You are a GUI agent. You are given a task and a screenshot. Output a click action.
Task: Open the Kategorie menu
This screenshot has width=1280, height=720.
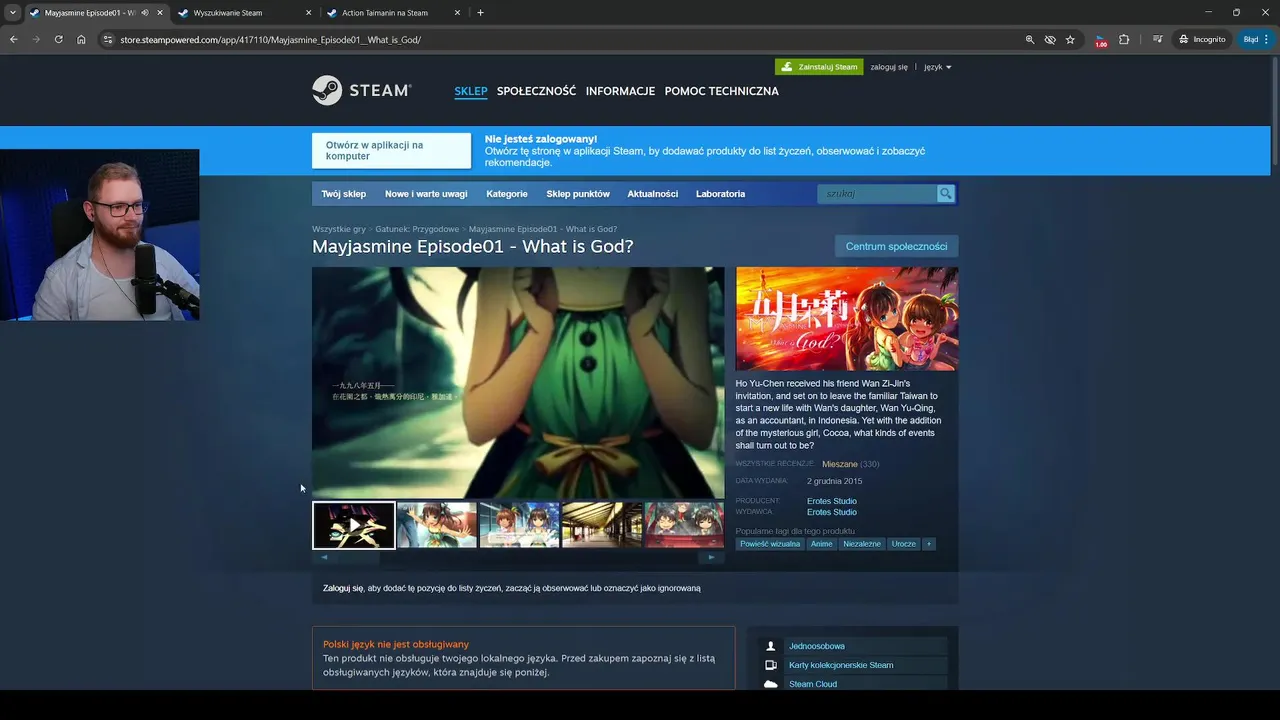(x=507, y=194)
